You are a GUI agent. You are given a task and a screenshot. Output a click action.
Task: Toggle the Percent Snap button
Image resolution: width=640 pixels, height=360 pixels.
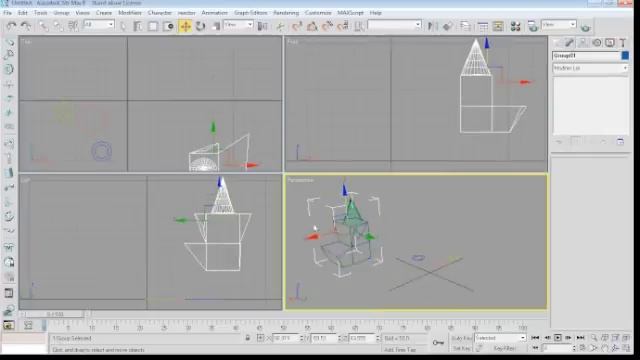[327, 27]
